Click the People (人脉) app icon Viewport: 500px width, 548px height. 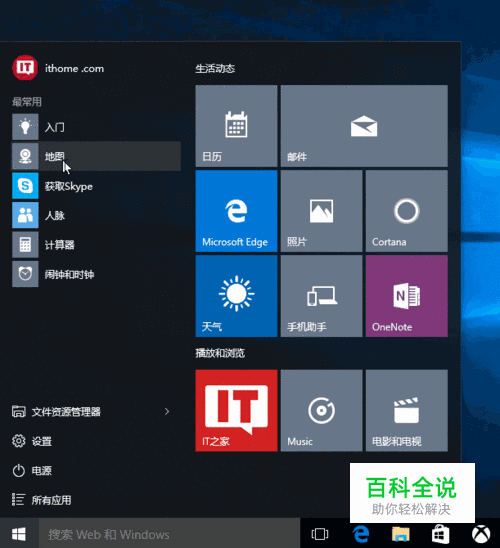pyautogui.click(x=25, y=215)
